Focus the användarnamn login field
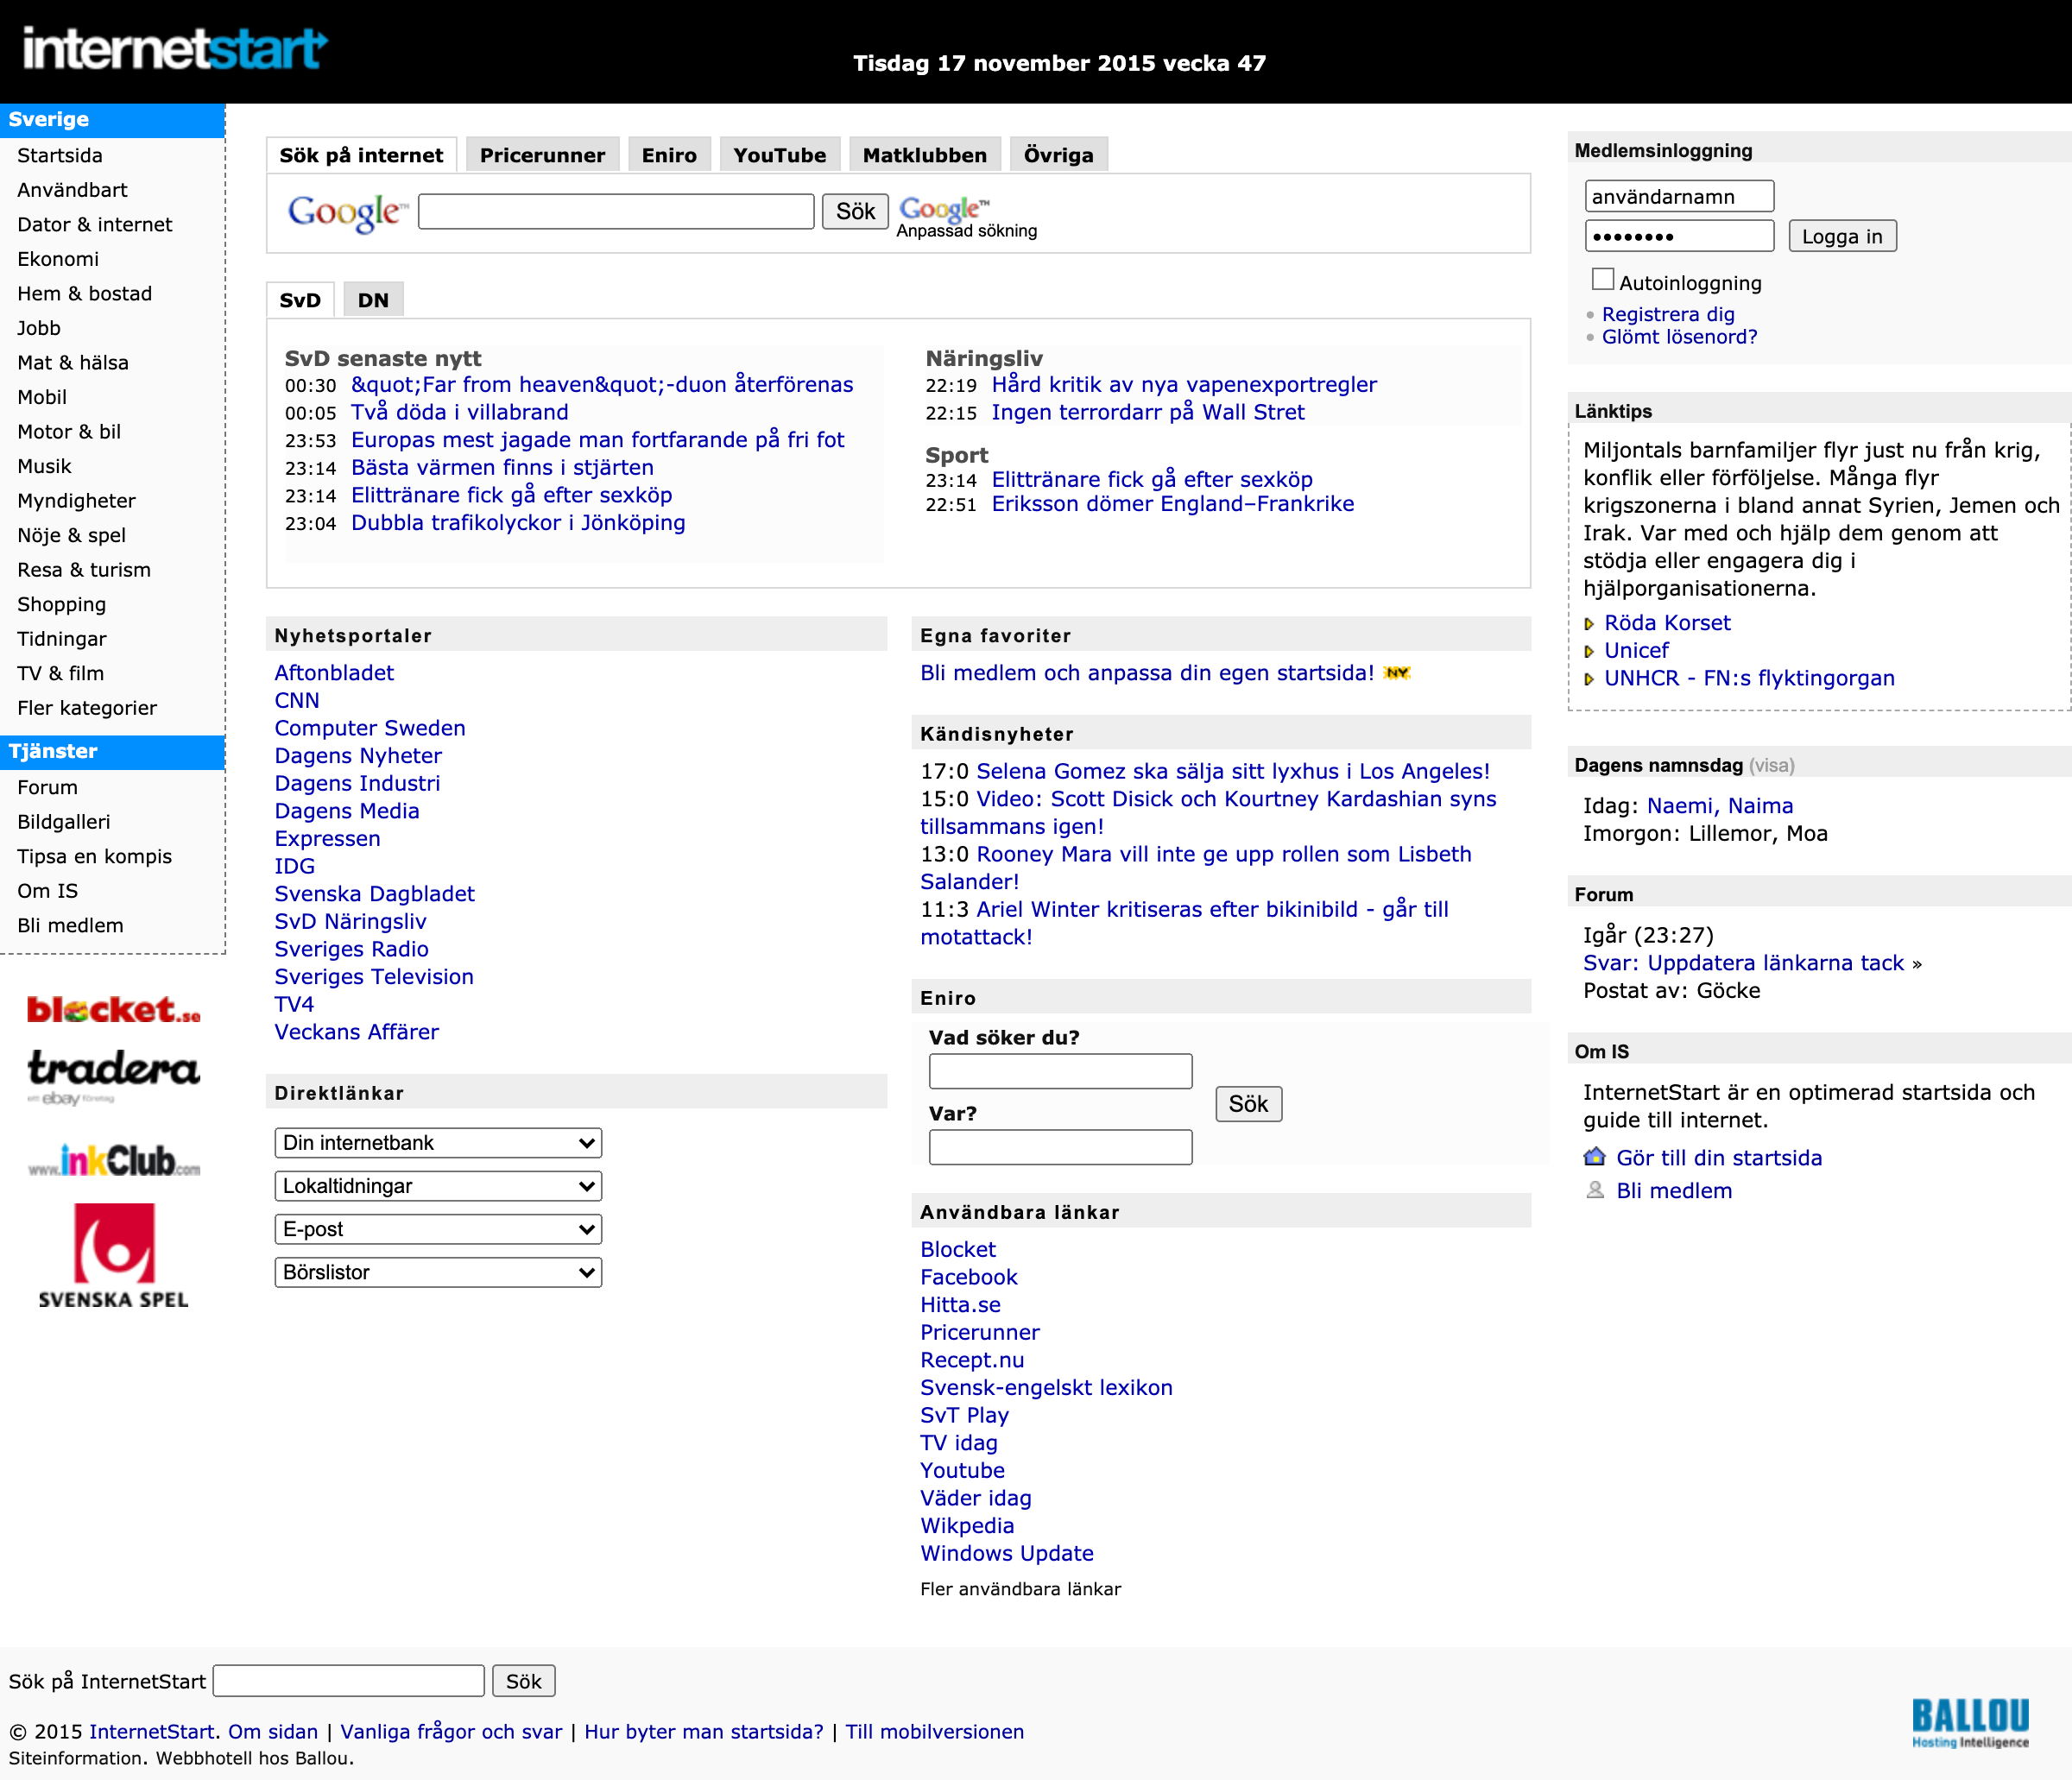Screen dimensions: 2072x1780 pos(1679,196)
